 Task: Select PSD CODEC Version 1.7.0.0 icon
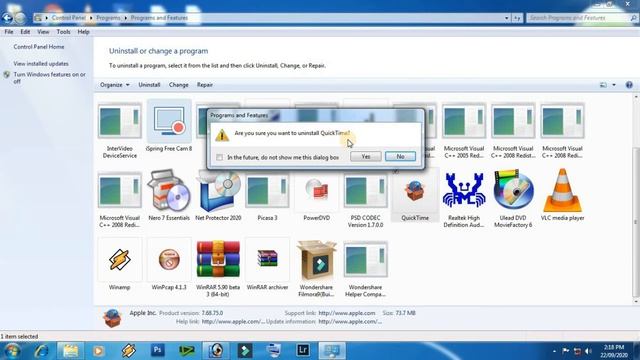365,191
